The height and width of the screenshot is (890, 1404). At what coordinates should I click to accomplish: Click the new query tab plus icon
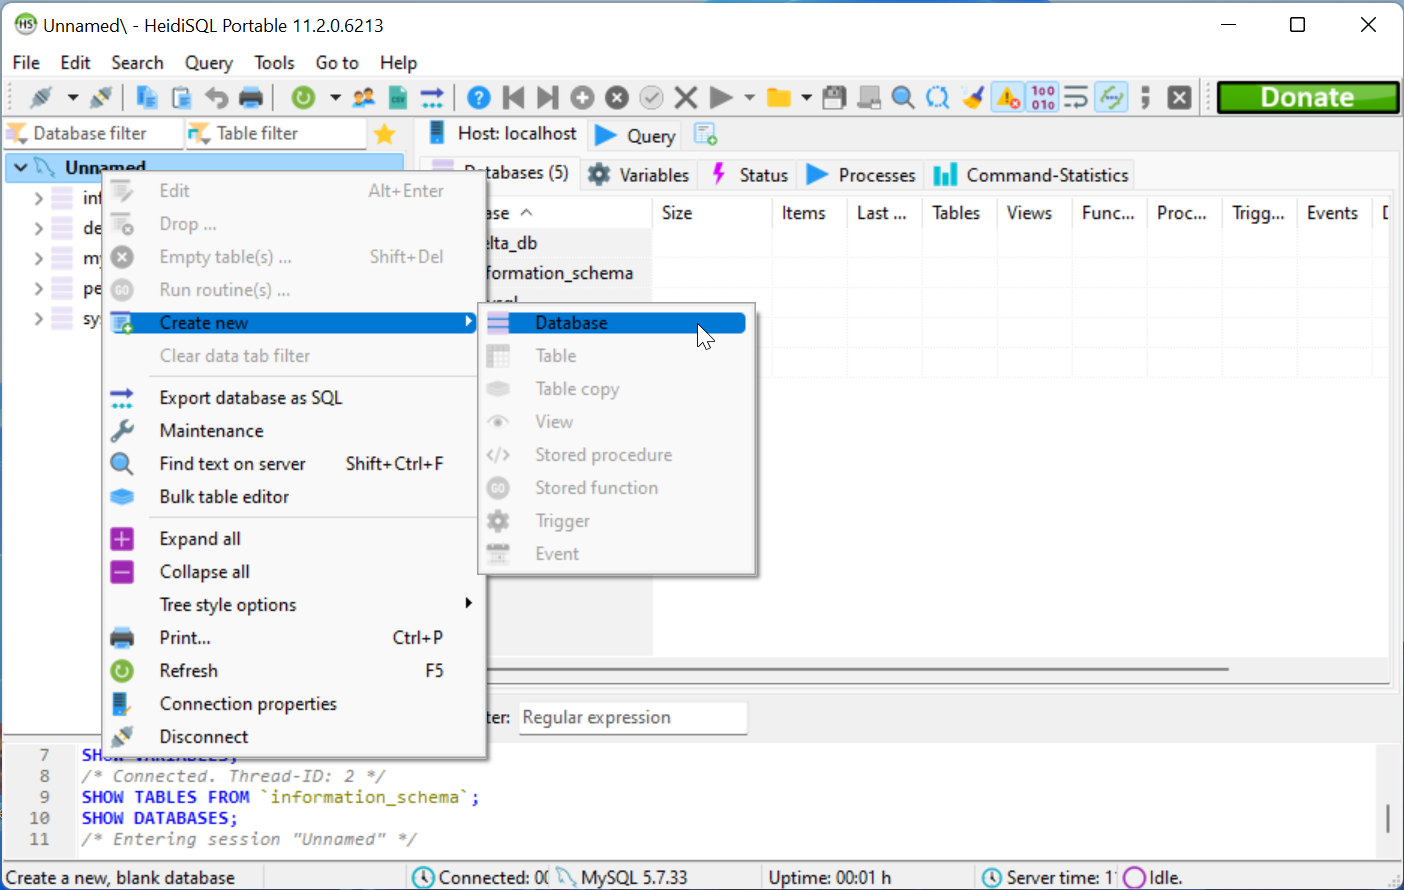(x=705, y=134)
